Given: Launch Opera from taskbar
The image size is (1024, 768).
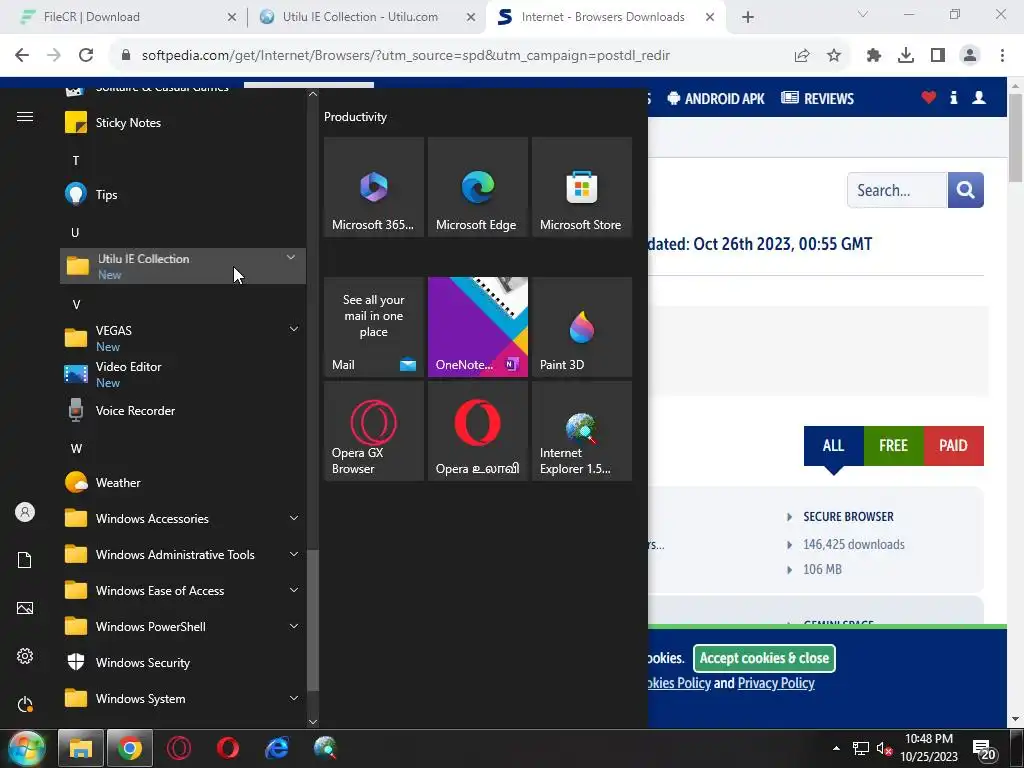Looking at the screenshot, I should [x=228, y=748].
